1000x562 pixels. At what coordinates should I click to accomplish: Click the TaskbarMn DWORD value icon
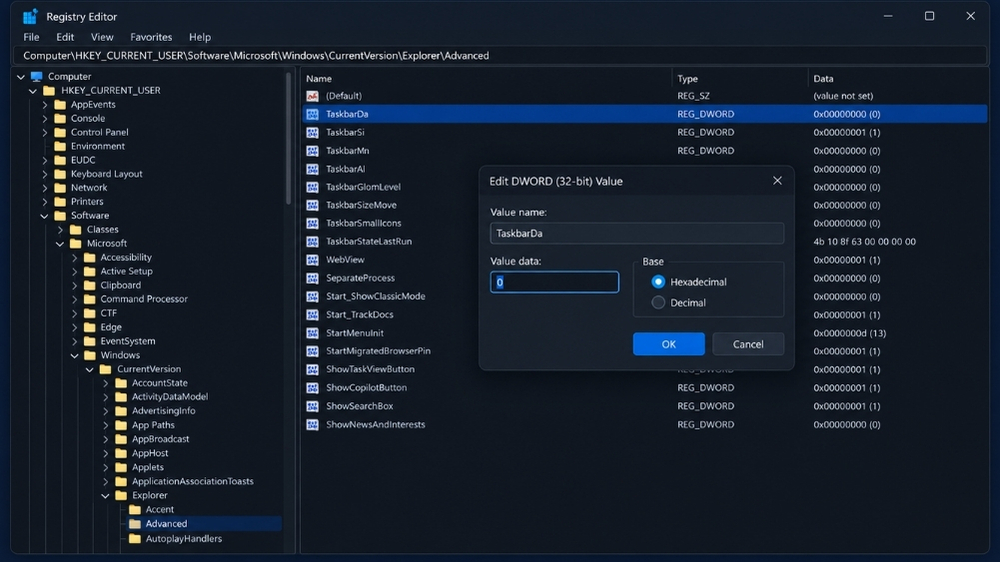pyautogui.click(x=312, y=151)
